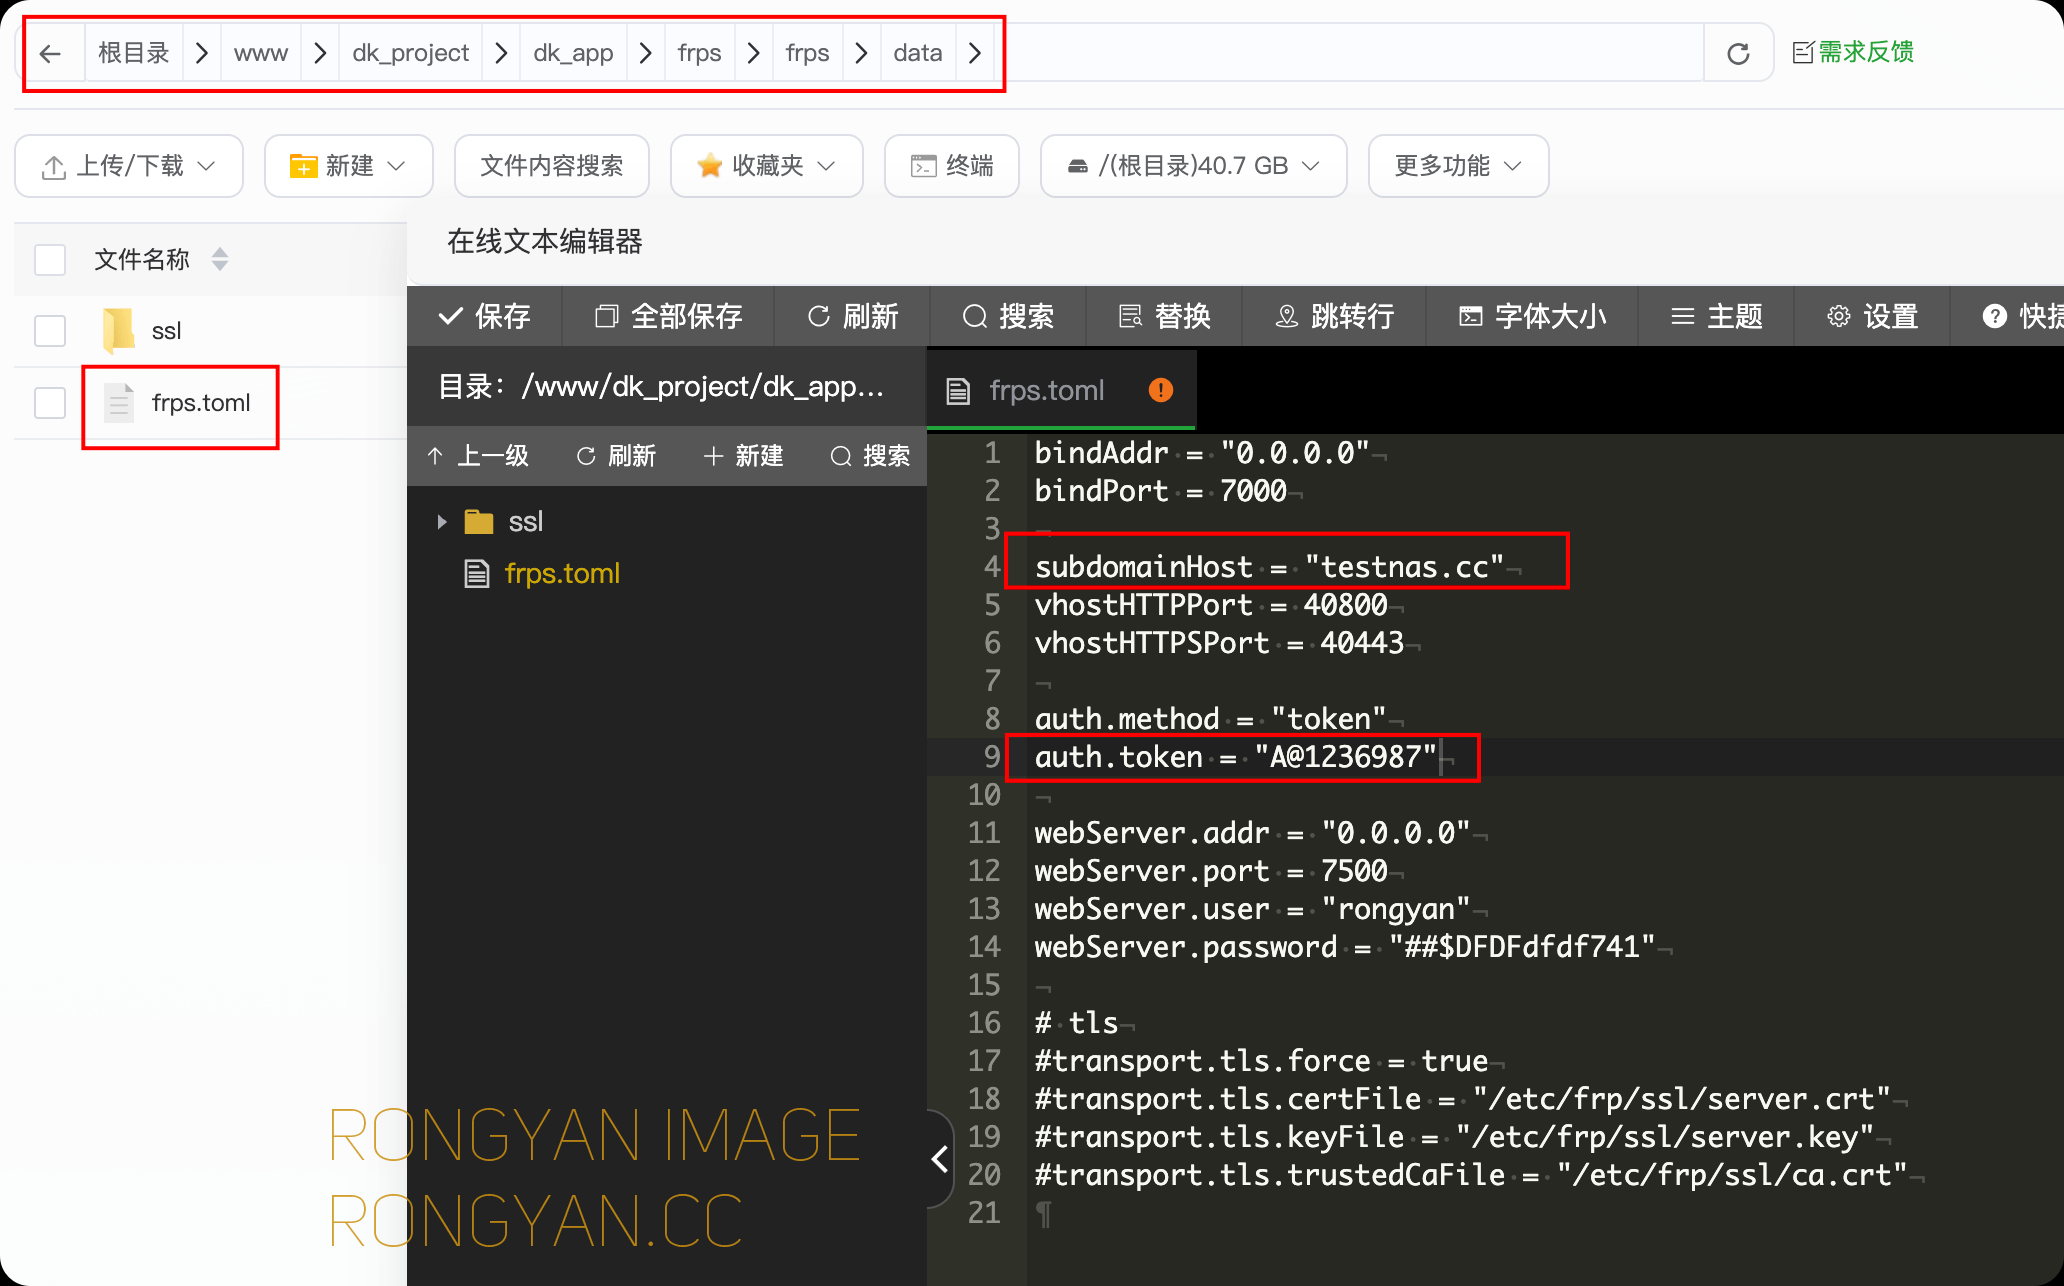The width and height of the screenshot is (2064, 1286).
Task: Open the 终端 terminal
Action: tap(952, 166)
